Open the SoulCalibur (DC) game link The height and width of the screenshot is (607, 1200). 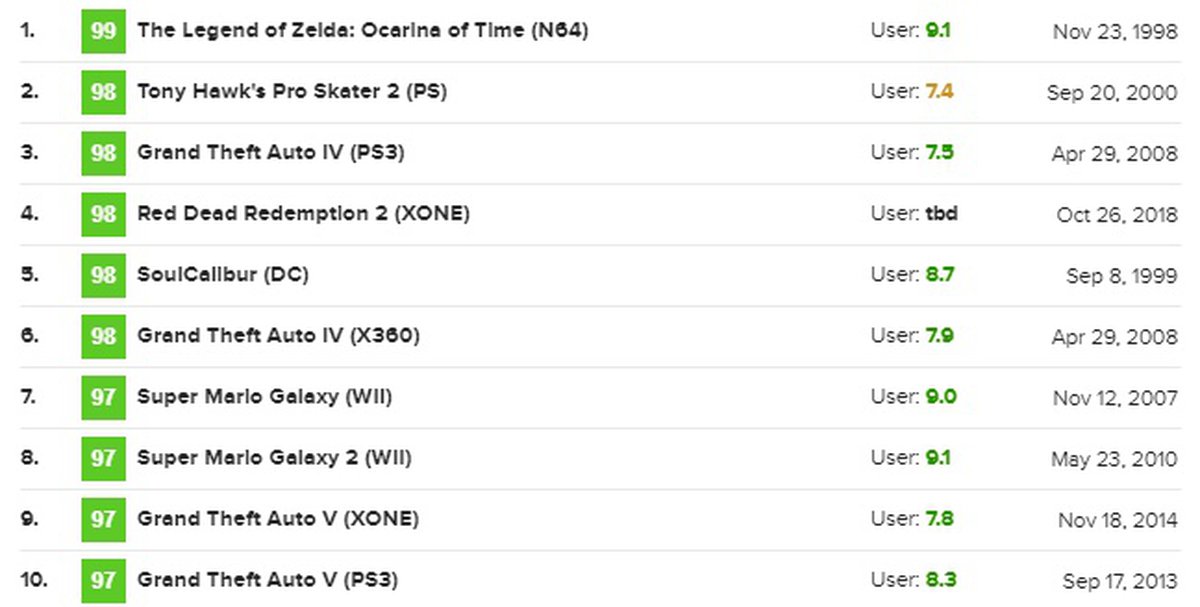pyautogui.click(x=222, y=275)
